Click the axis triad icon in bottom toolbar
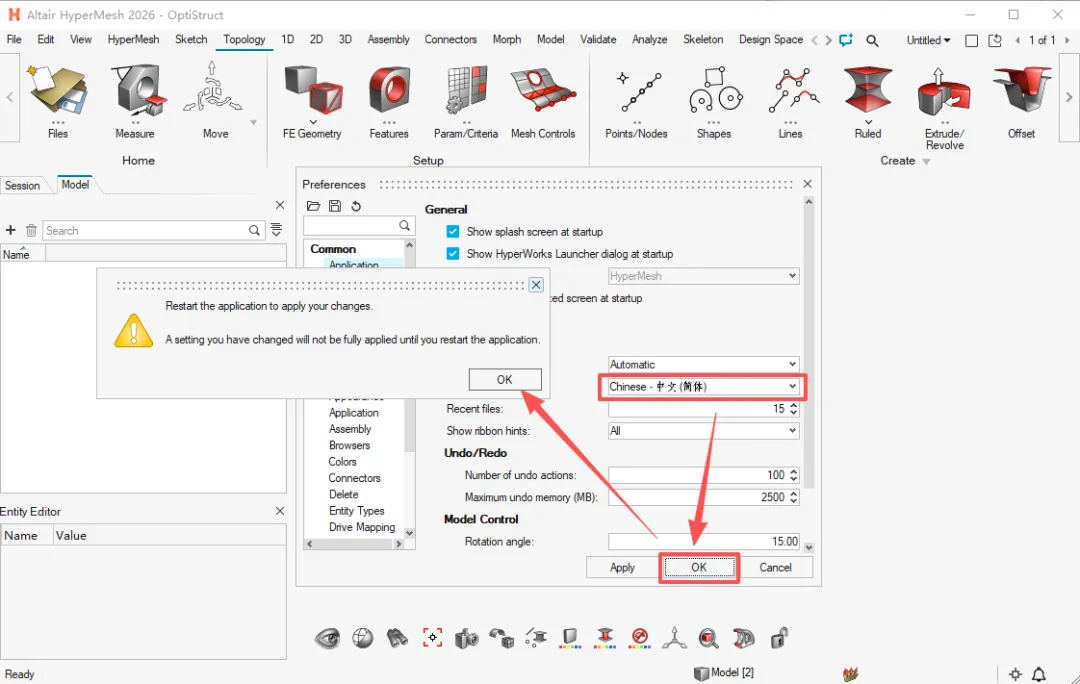This screenshot has height=684, width=1080. 674,638
